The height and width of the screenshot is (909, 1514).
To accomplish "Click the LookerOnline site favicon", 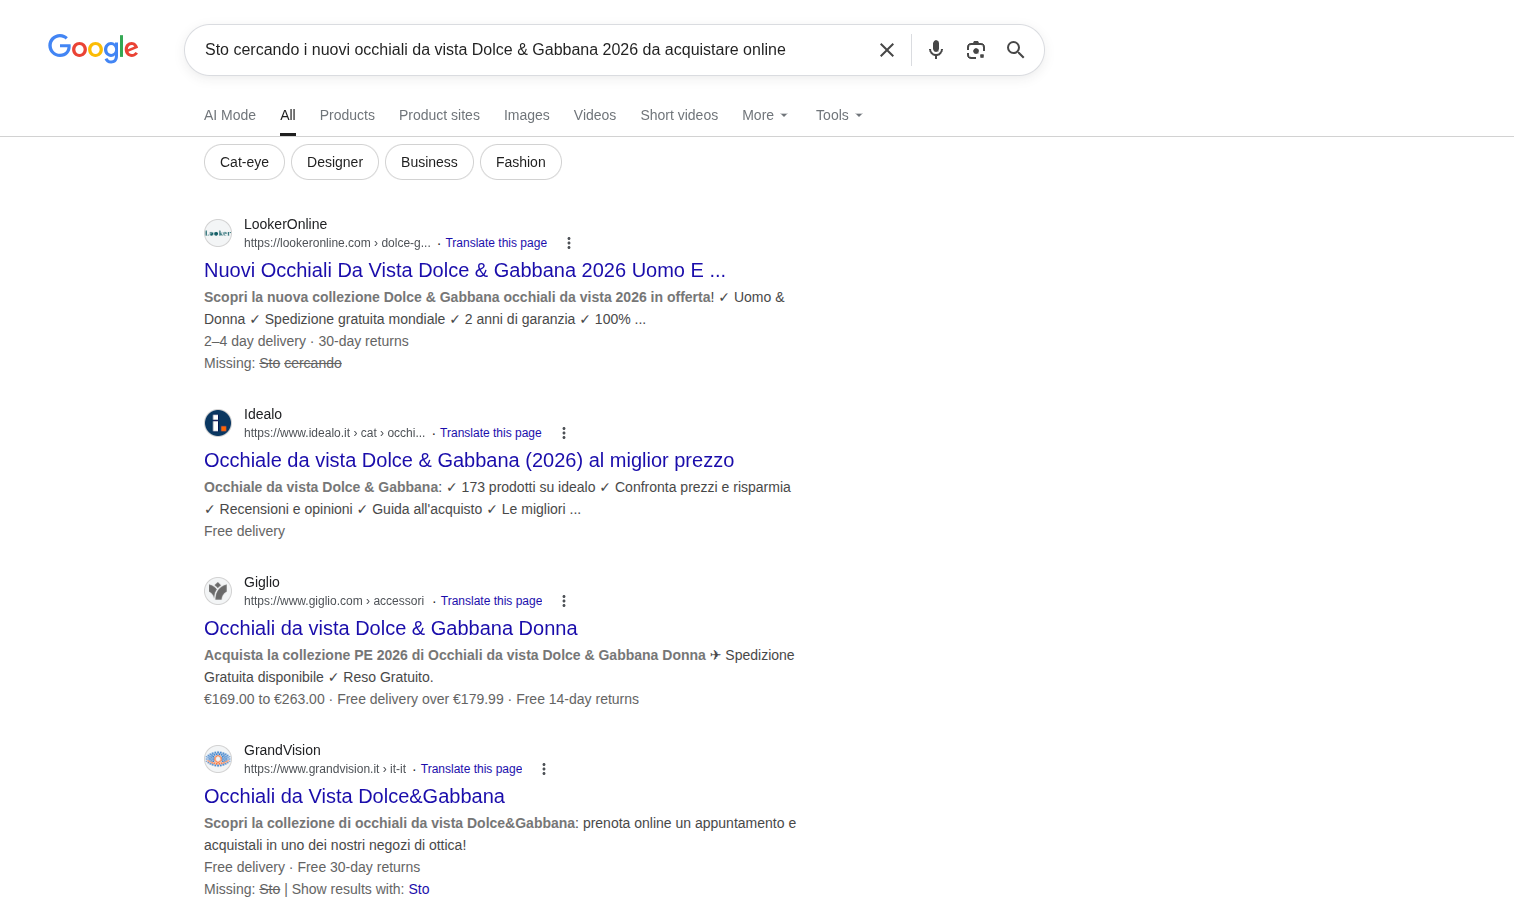I will (x=218, y=233).
